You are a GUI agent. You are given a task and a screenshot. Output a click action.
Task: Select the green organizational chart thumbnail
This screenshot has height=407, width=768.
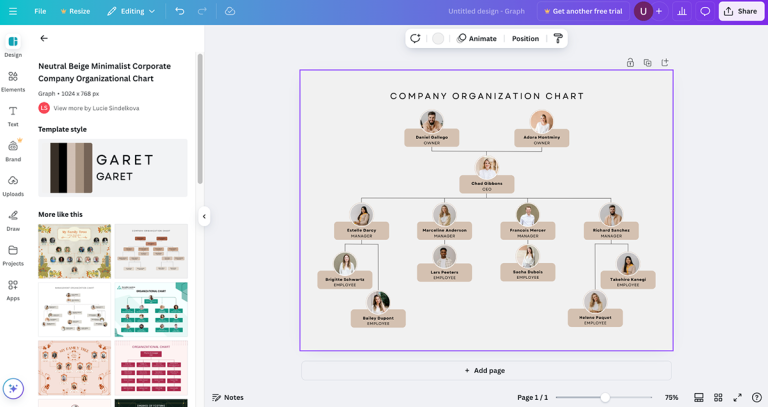click(x=151, y=310)
